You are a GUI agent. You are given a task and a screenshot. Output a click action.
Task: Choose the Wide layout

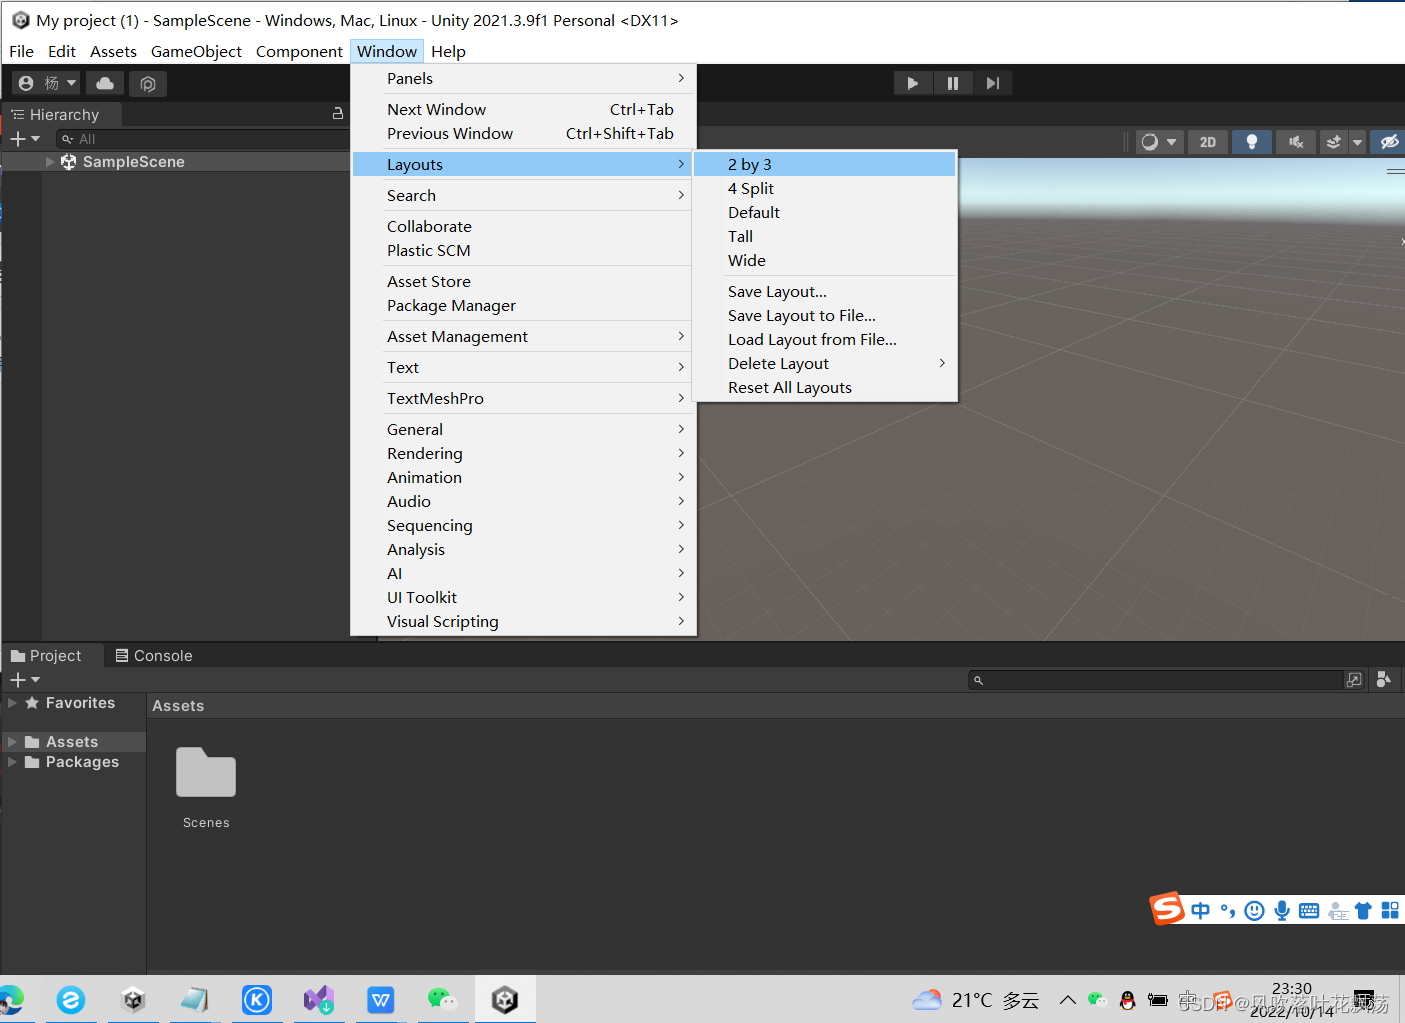pos(825,260)
